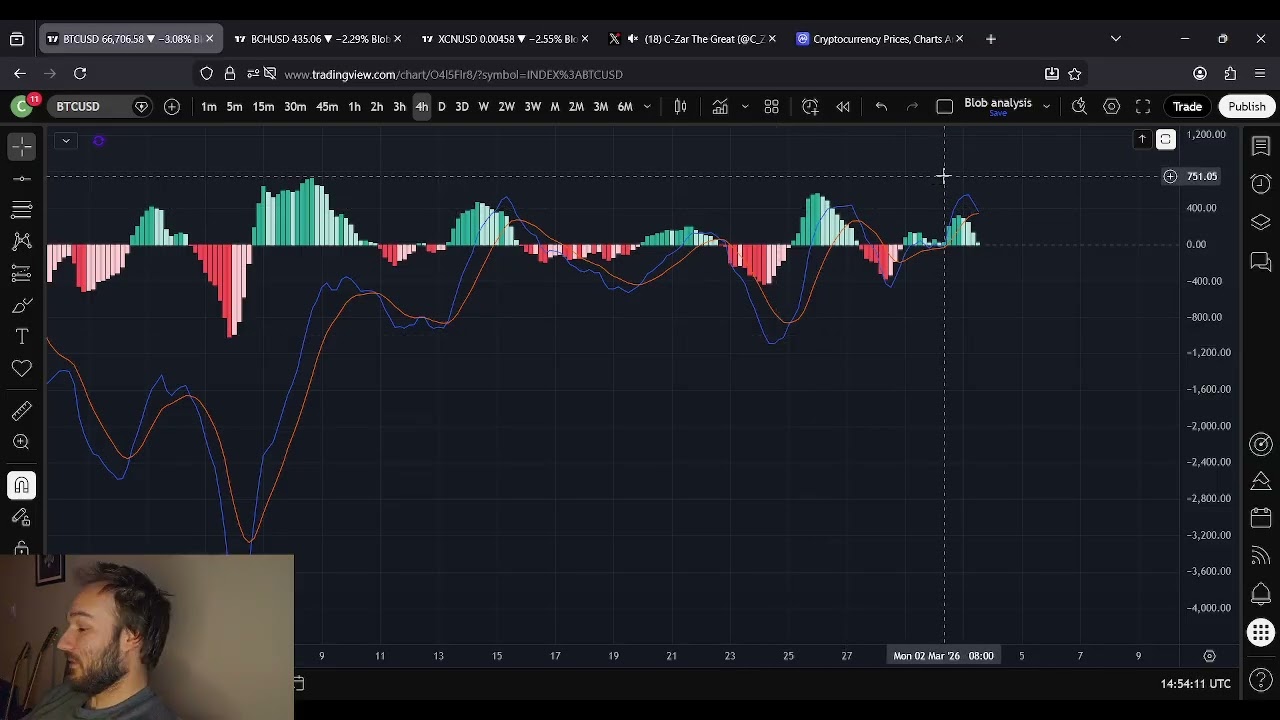
Task: Open the chart time axis settings gear
Action: pos(1209,656)
